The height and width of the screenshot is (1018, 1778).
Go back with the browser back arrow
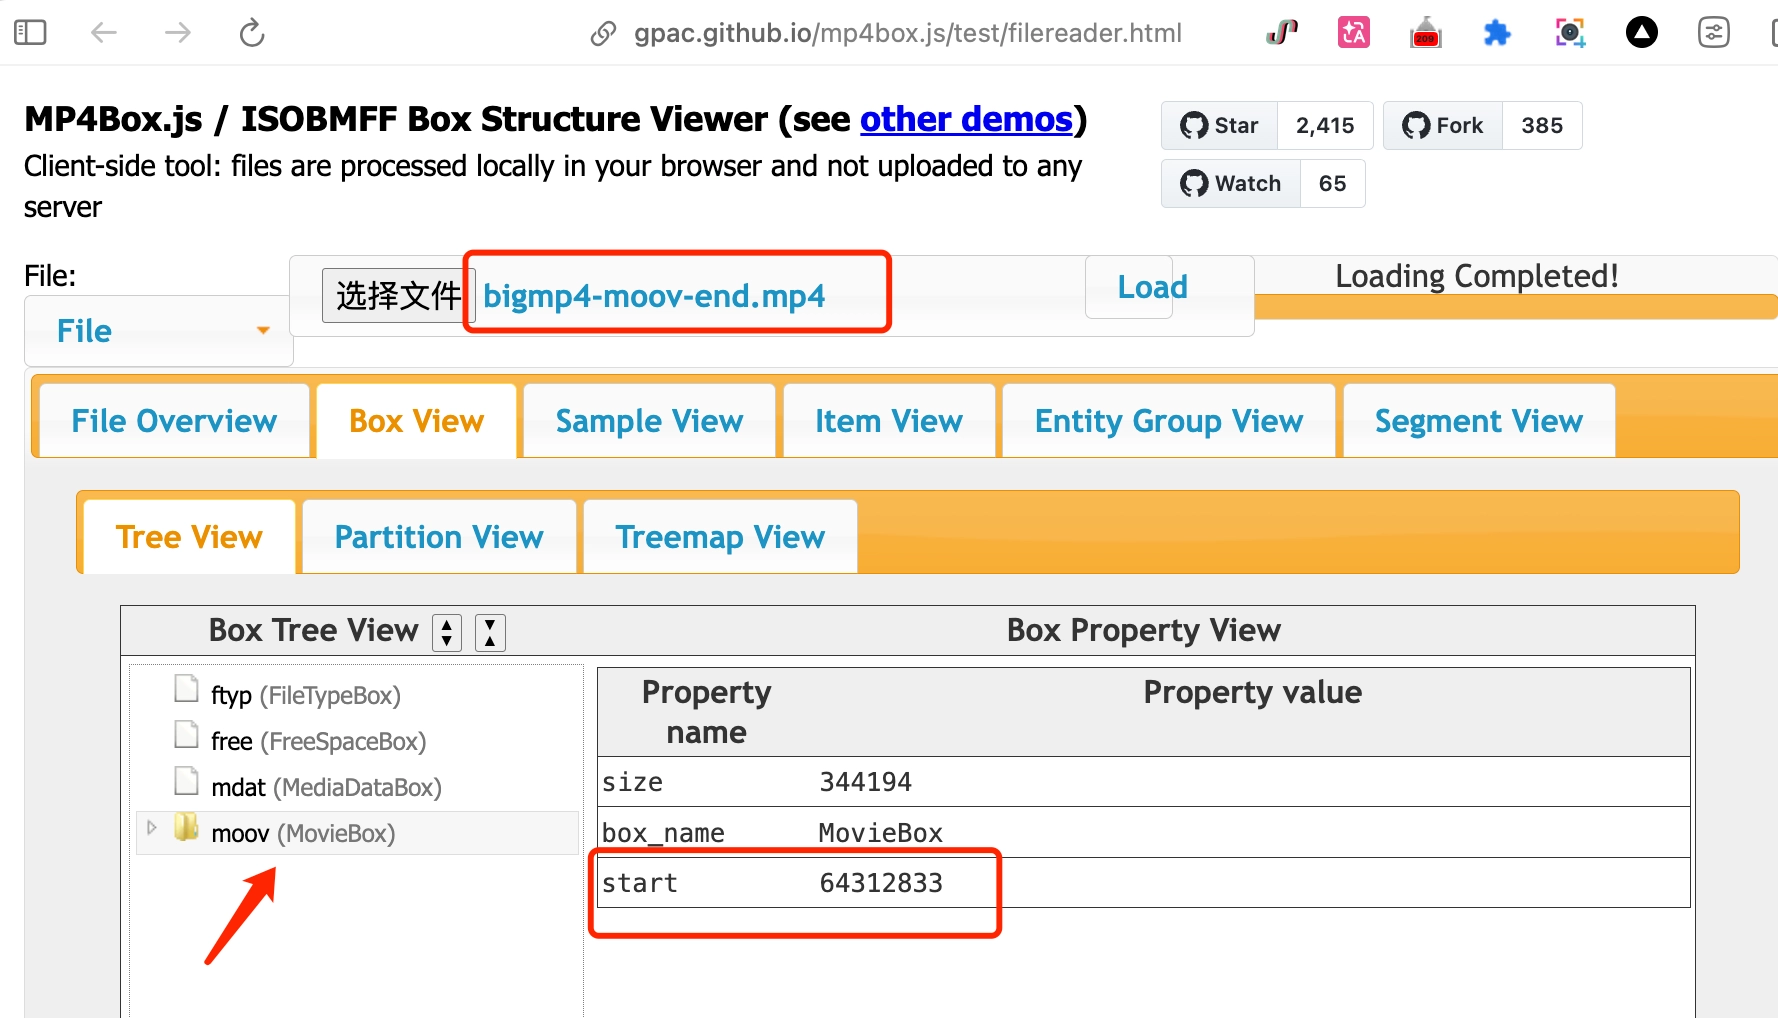[104, 33]
